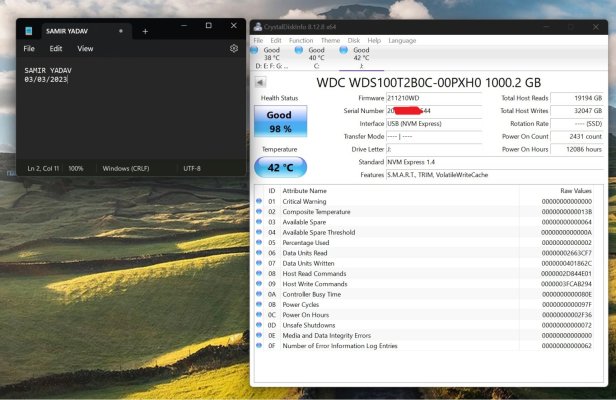This screenshot has width=616, height=400.
Task: Click the Raw Values column header
Action: click(576, 191)
